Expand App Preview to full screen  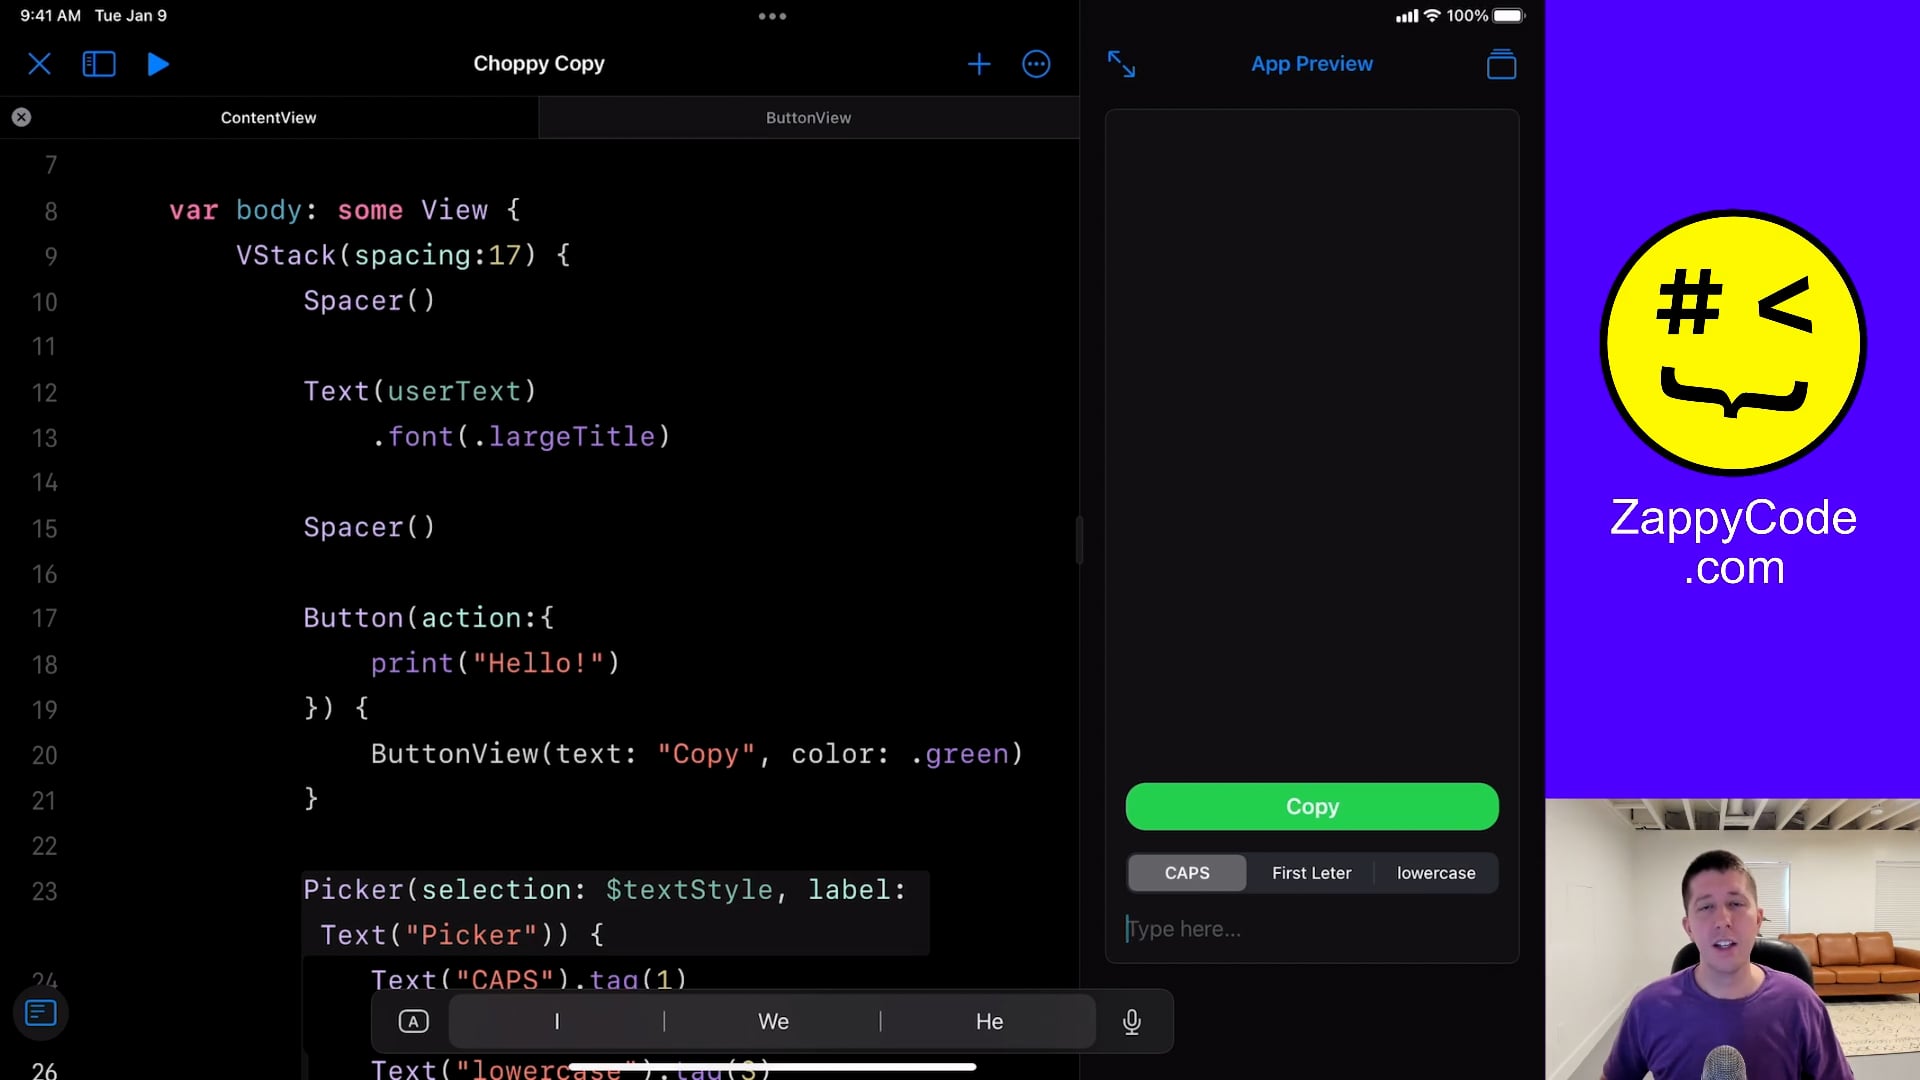1121,64
